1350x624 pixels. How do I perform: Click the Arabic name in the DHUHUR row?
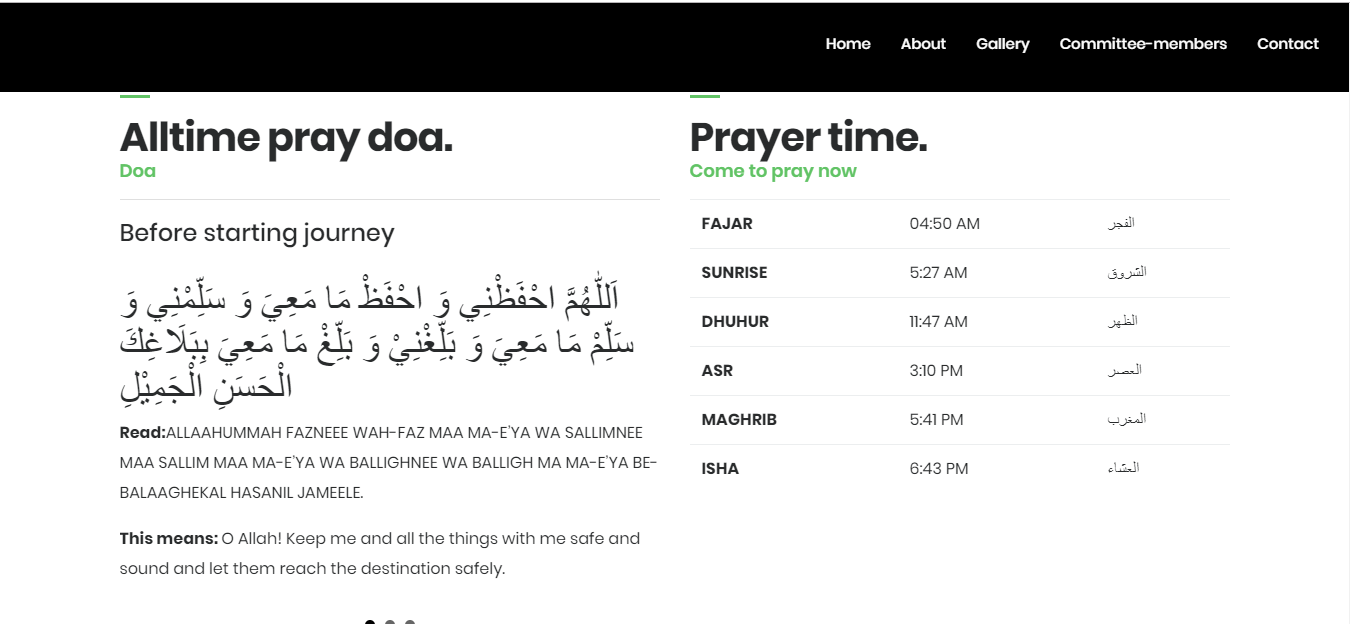coord(1122,321)
